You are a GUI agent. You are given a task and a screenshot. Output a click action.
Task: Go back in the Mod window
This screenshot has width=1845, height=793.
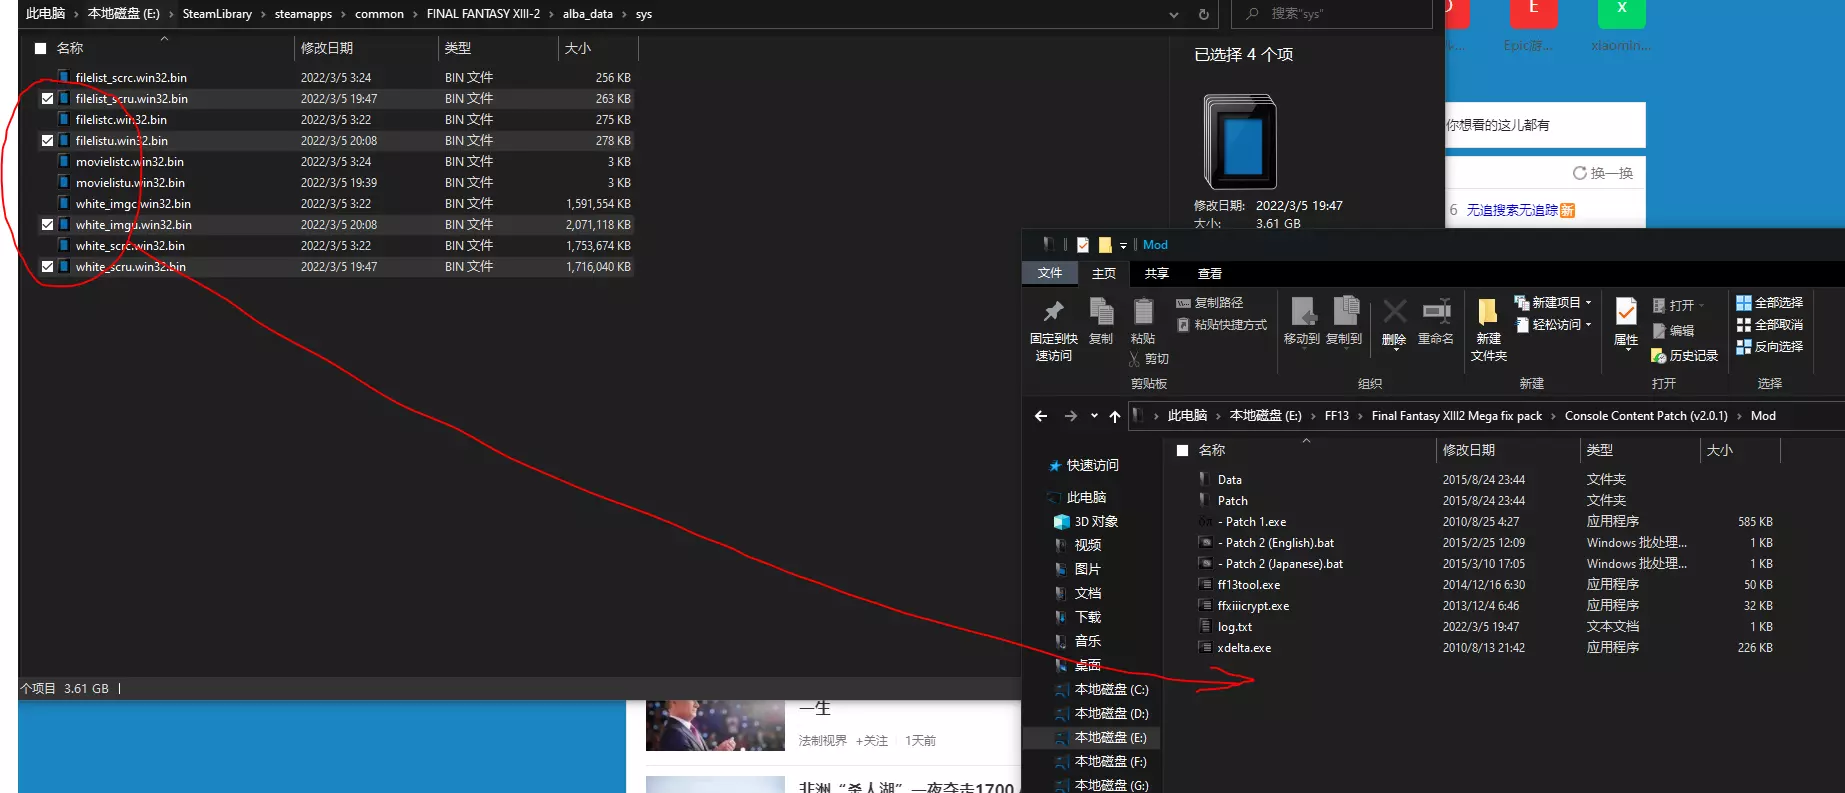(1041, 416)
